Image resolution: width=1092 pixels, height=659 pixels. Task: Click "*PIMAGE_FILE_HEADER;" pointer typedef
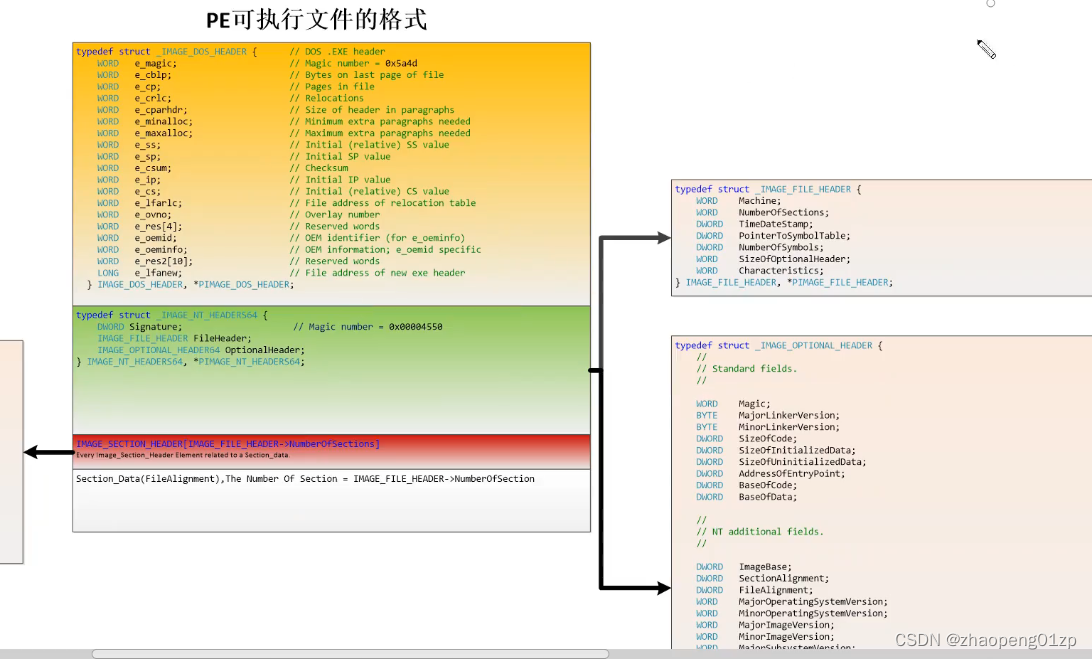tap(840, 283)
